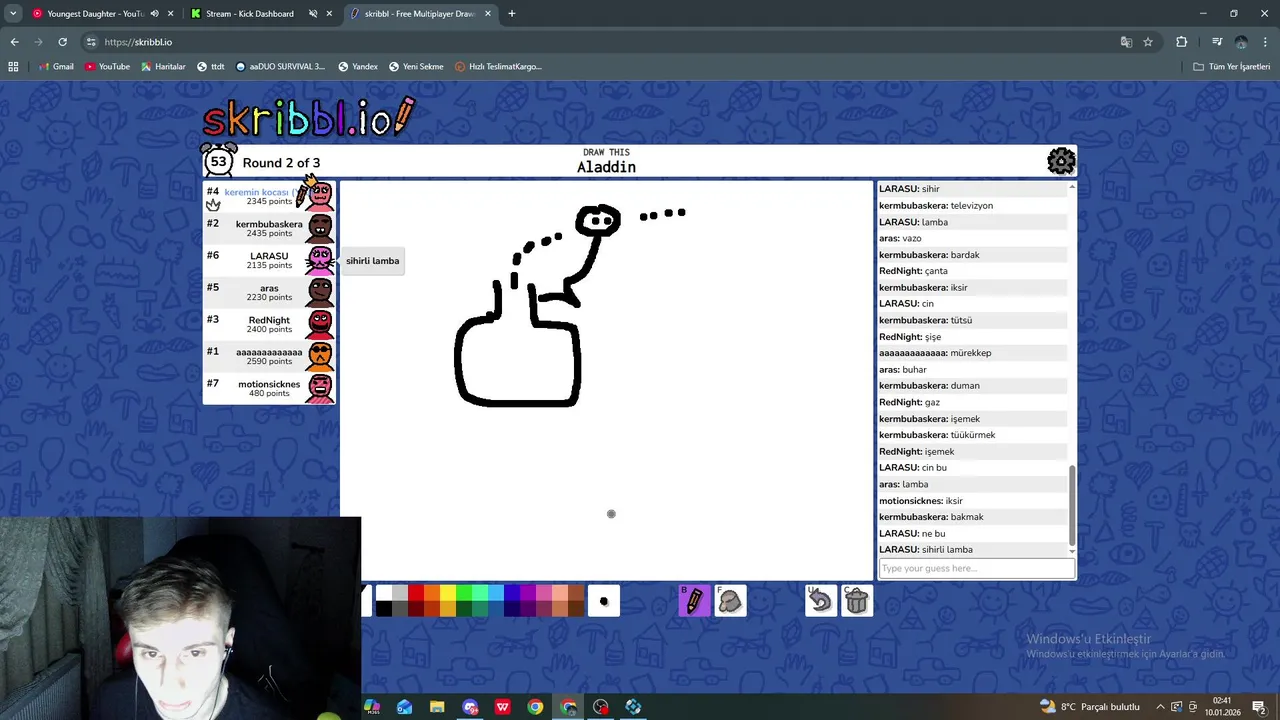Open the settings gear icon
The image size is (1280, 720).
pyautogui.click(x=1061, y=161)
